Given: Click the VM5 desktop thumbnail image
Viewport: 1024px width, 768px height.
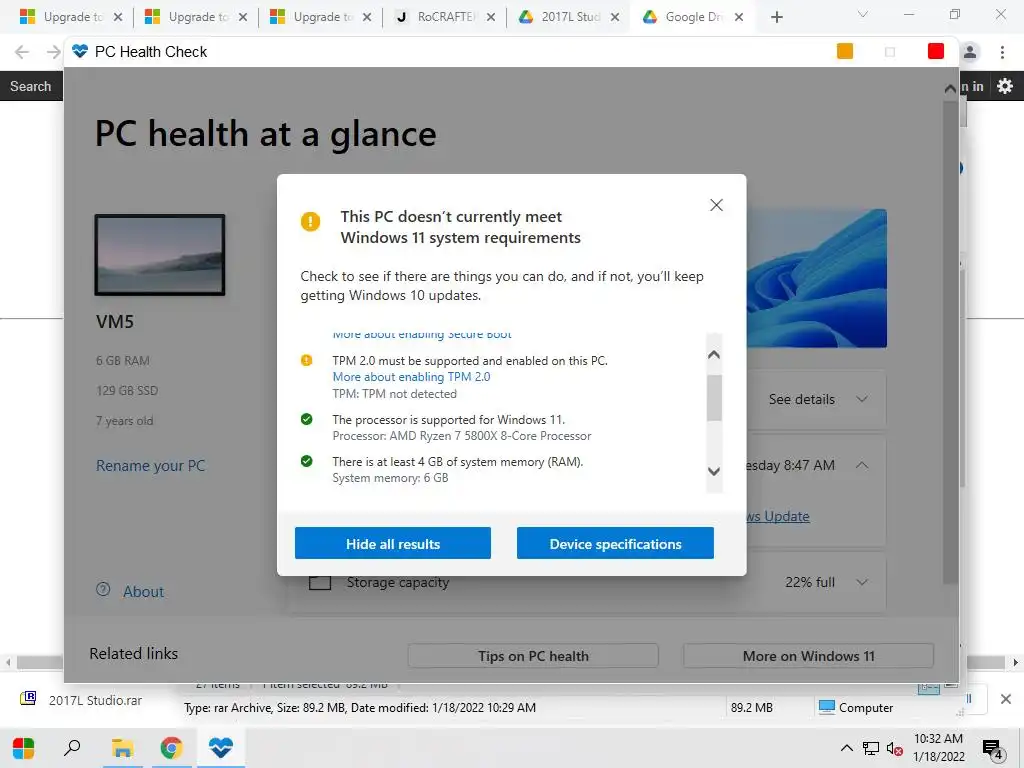Looking at the screenshot, I should tap(160, 255).
